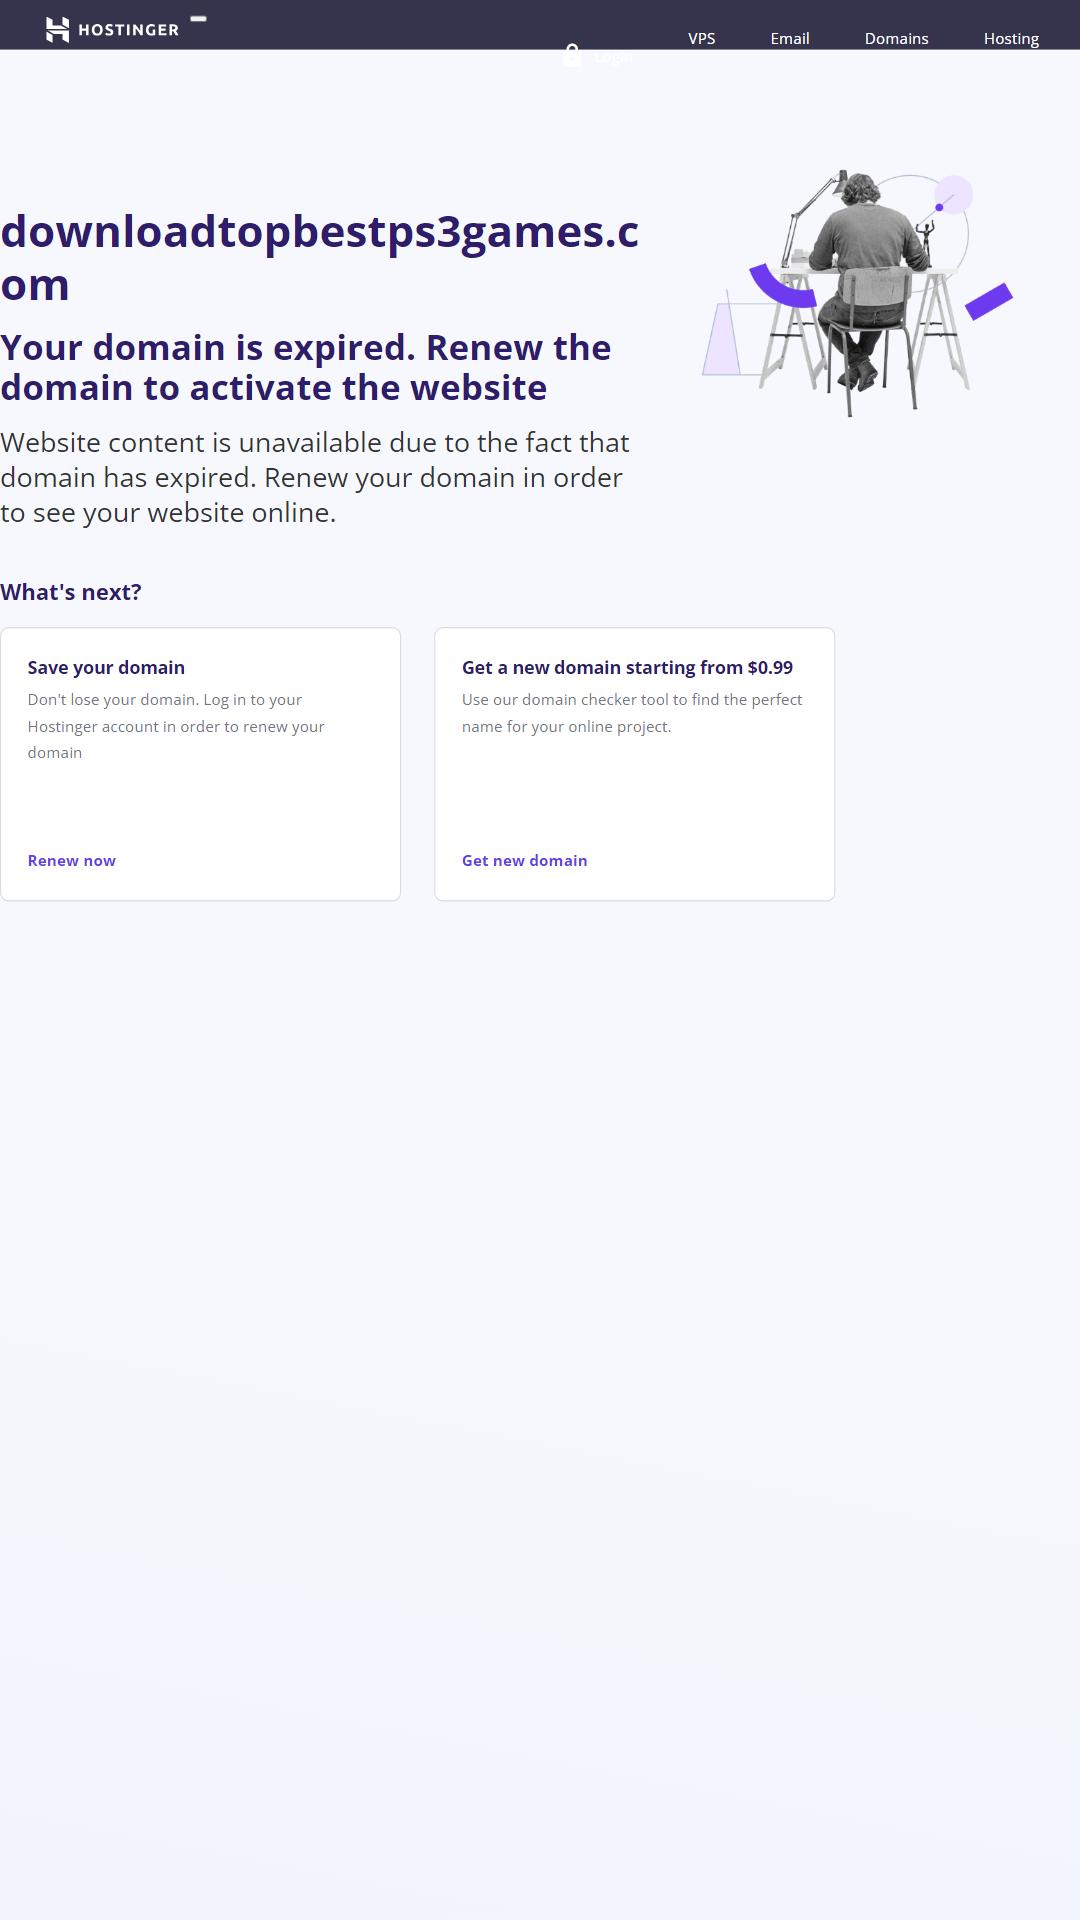Click the What's next? heading
1080x1920 pixels.
click(71, 592)
